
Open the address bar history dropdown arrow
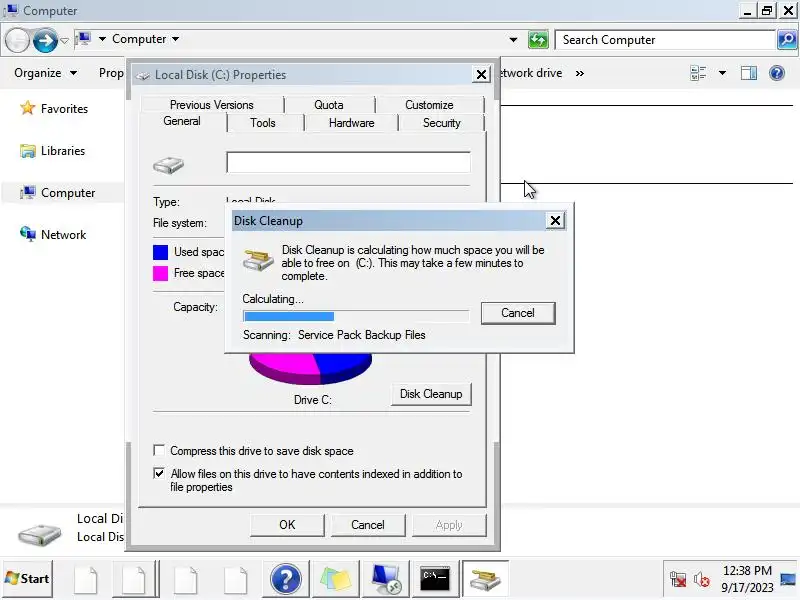pos(513,40)
